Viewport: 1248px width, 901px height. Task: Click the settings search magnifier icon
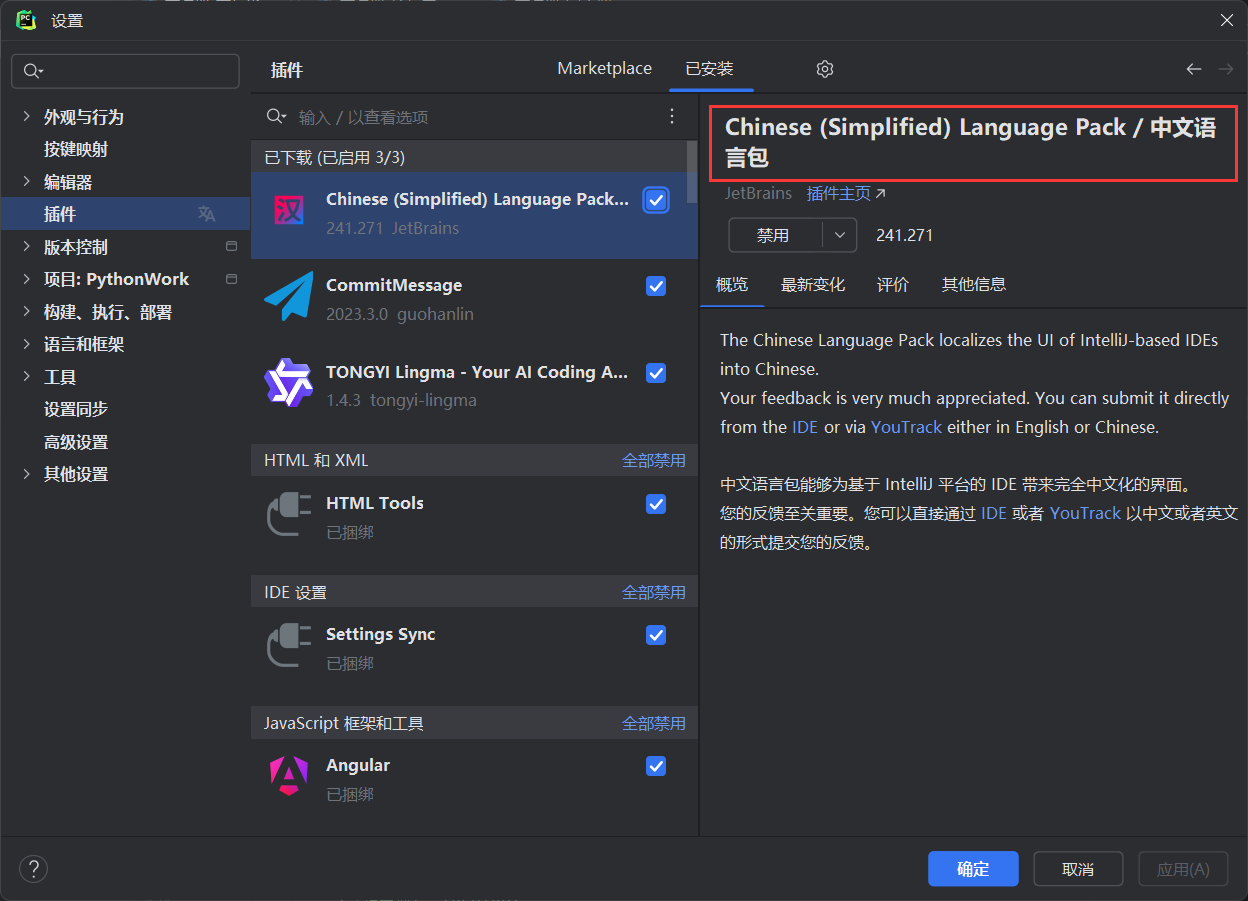pos(32,71)
